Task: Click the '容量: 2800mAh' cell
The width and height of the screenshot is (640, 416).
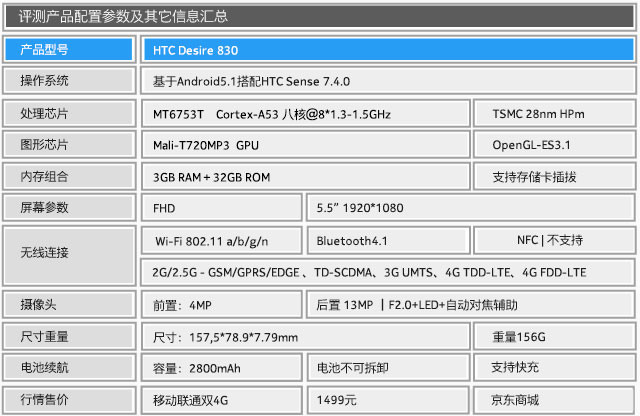Action: tap(222, 367)
